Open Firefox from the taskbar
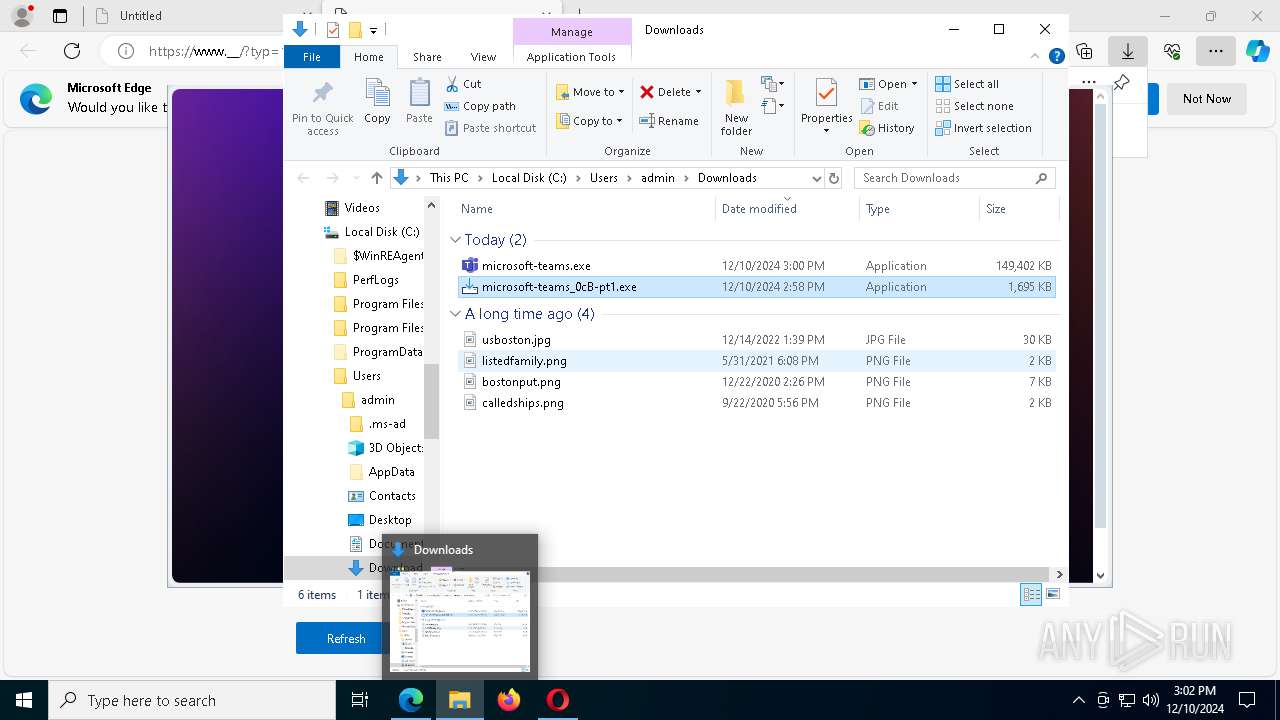Screen dimensions: 1280x720 (509, 700)
